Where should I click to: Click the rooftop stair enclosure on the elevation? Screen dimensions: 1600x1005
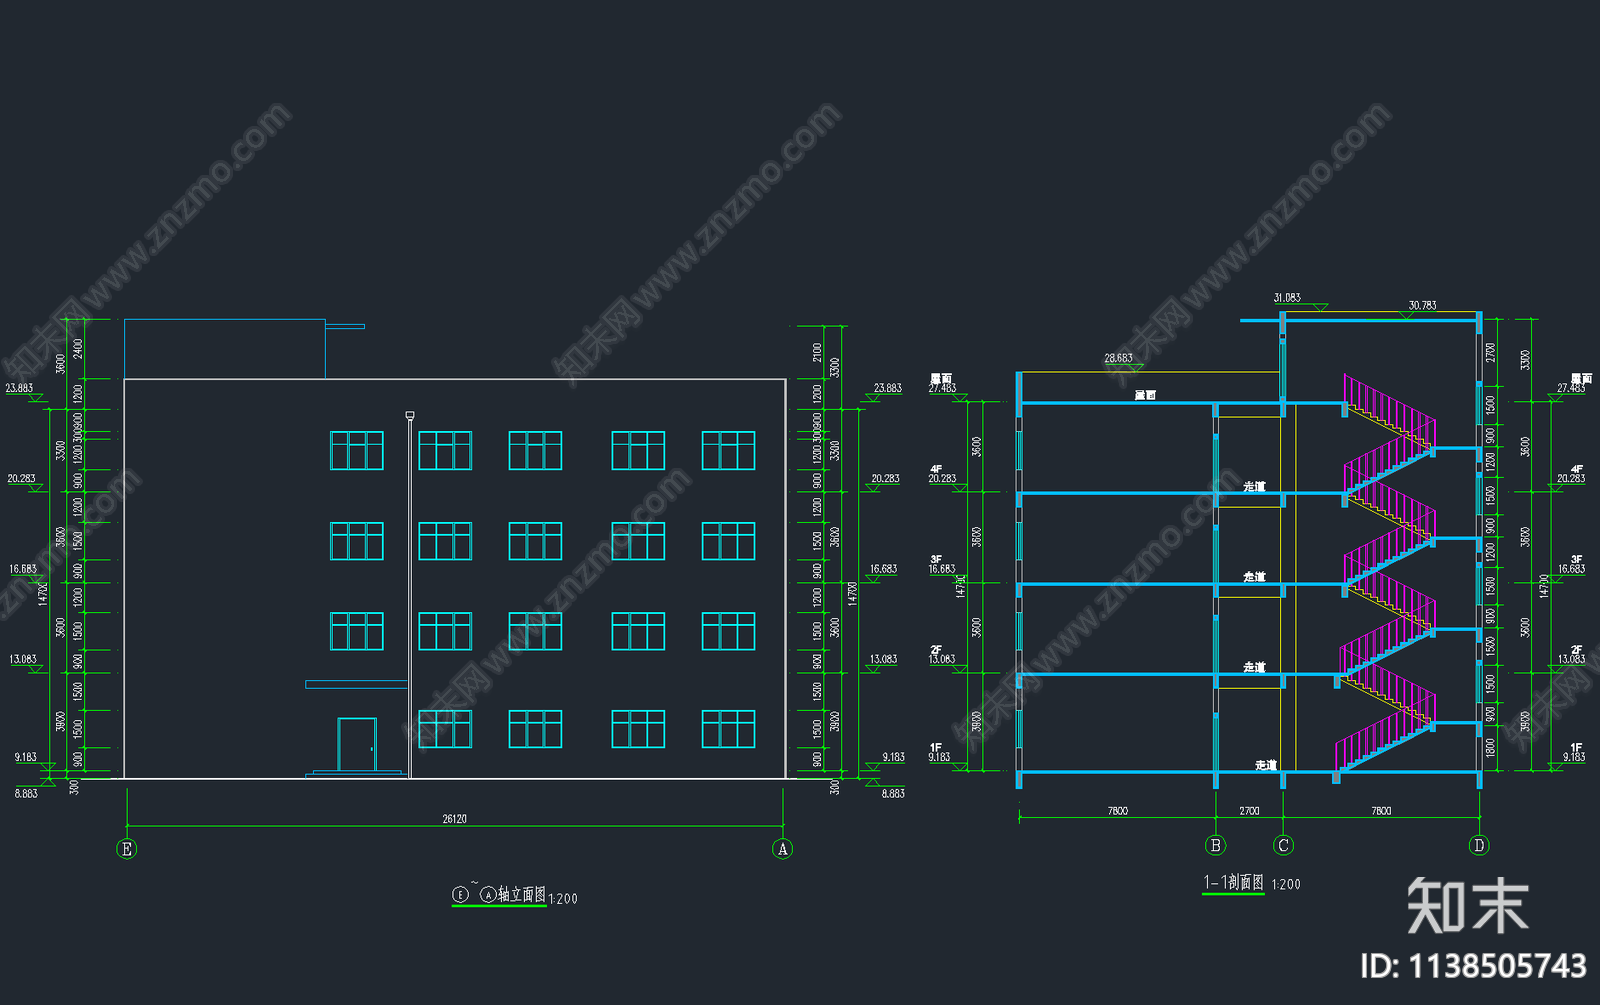point(225,349)
